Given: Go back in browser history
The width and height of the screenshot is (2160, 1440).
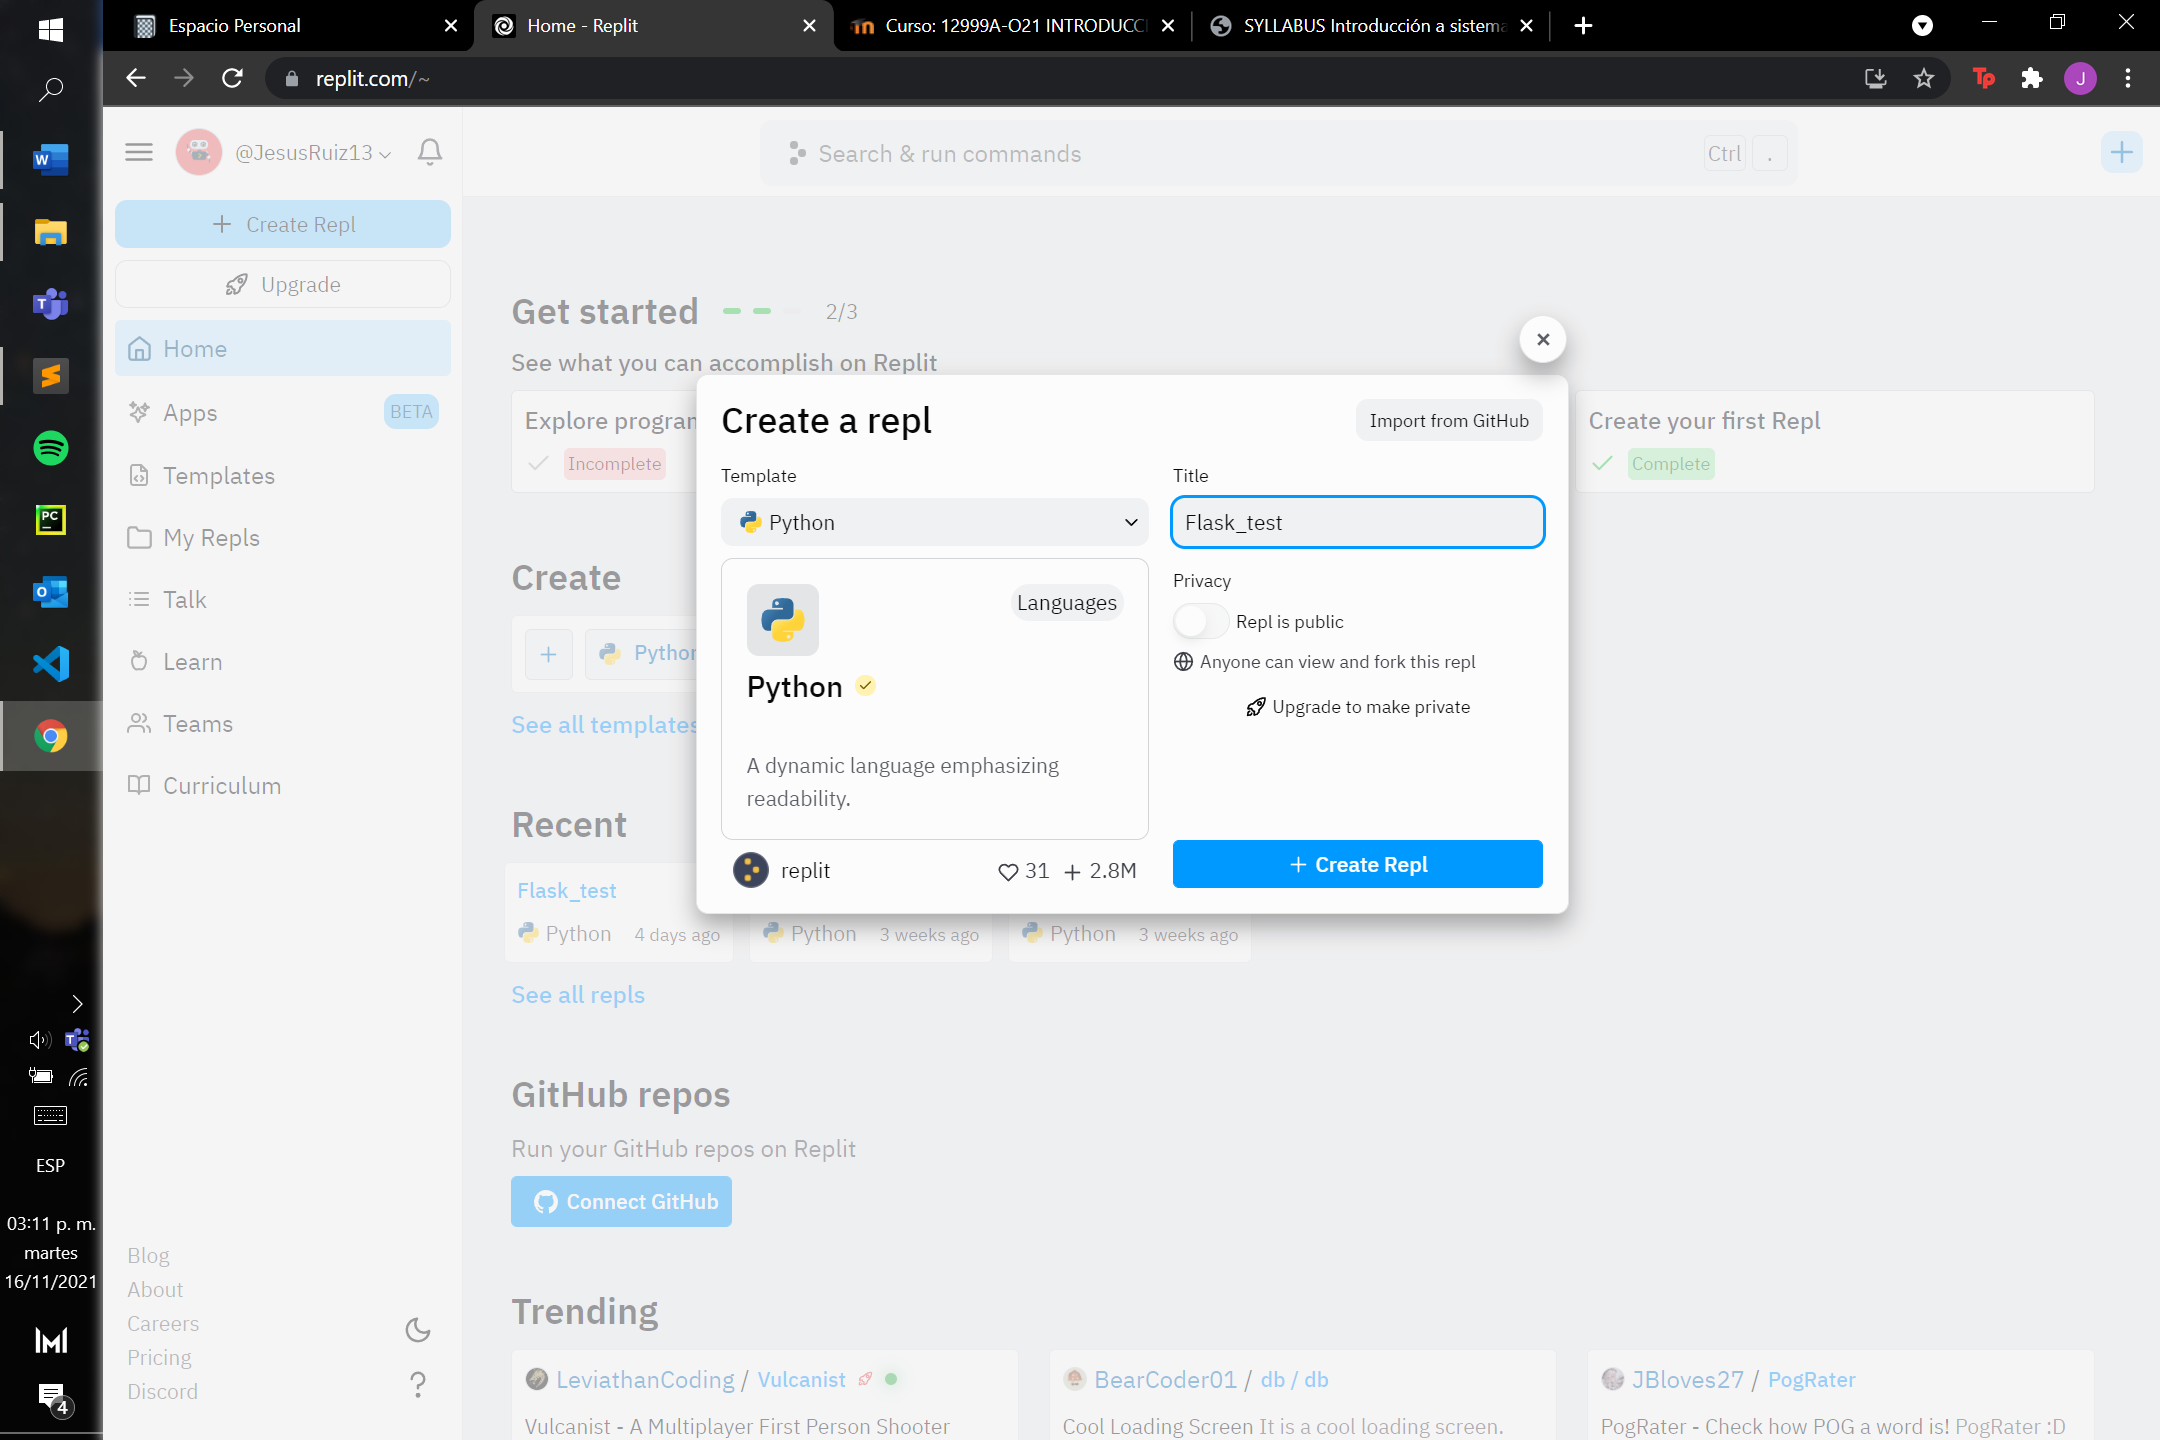Looking at the screenshot, I should pyautogui.click(x=137, y=78).
